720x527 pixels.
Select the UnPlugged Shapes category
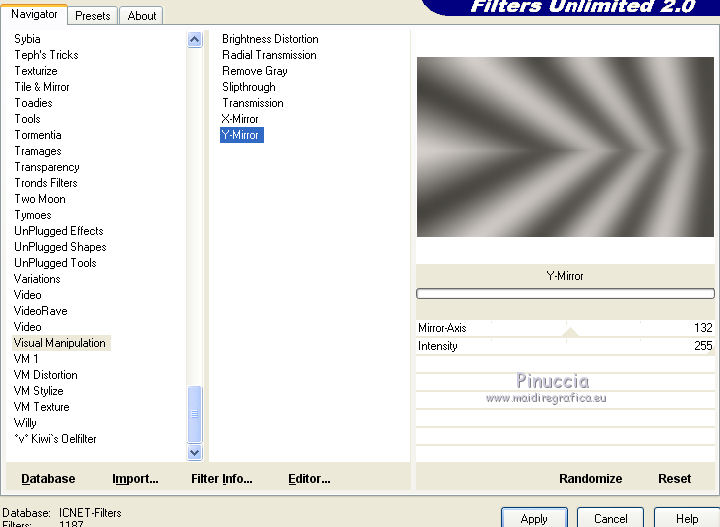[x=60, y=247]
